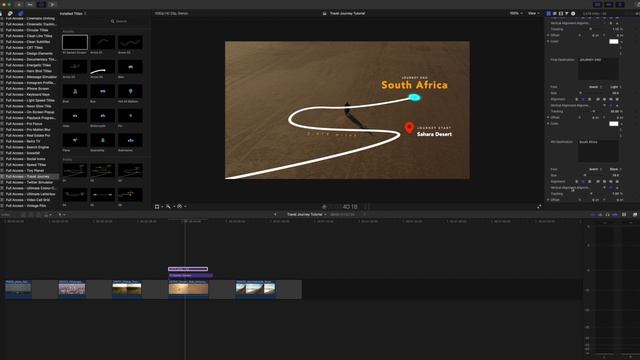
Task: Select the first clip in the timeline
Action: pos(18,289)
